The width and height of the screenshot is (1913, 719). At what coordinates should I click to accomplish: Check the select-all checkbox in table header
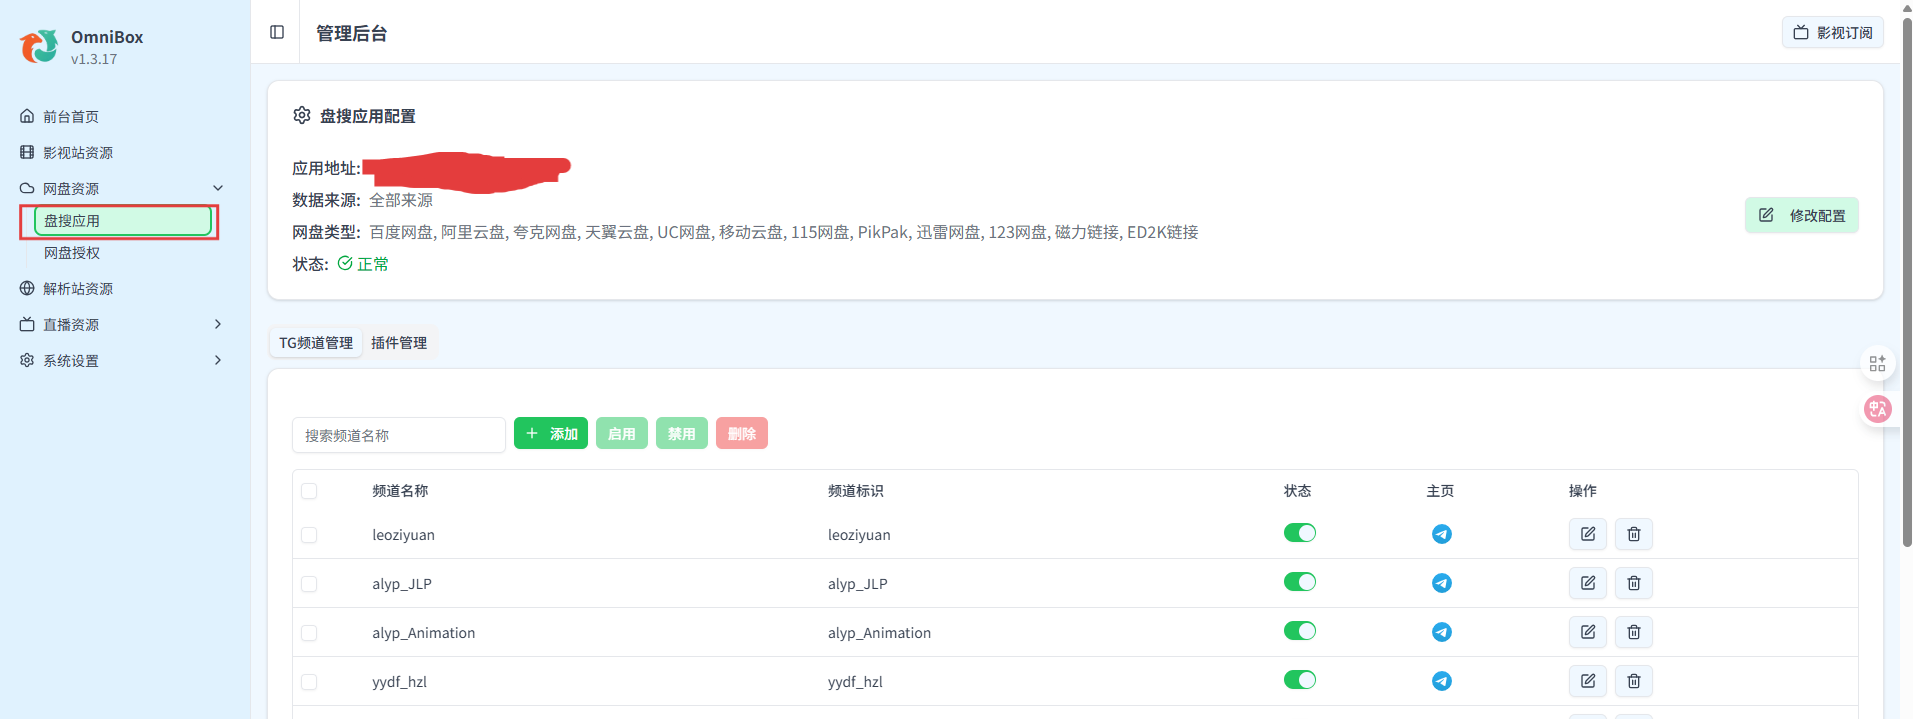[x=309, y=491]
